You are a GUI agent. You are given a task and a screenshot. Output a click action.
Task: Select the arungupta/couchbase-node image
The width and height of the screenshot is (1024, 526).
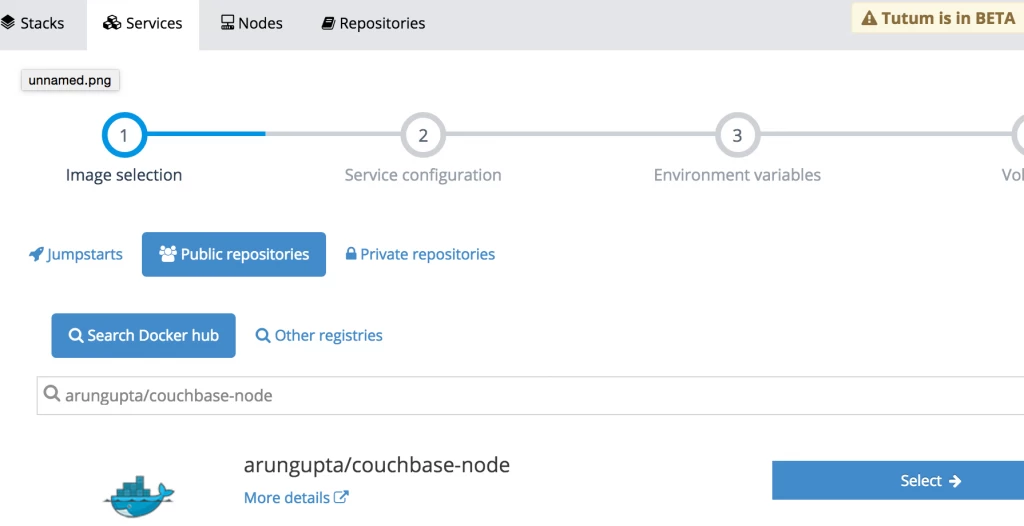(898, 480)
